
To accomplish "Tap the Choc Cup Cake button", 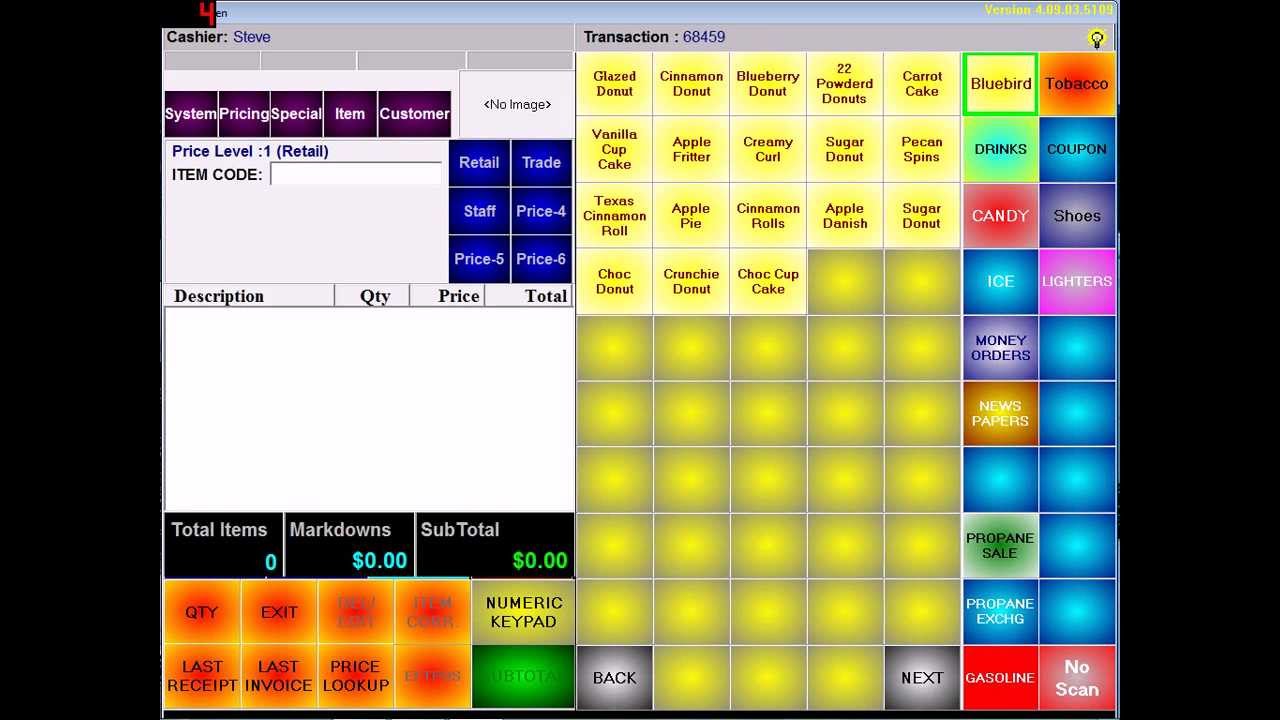I will pos(768,281).
